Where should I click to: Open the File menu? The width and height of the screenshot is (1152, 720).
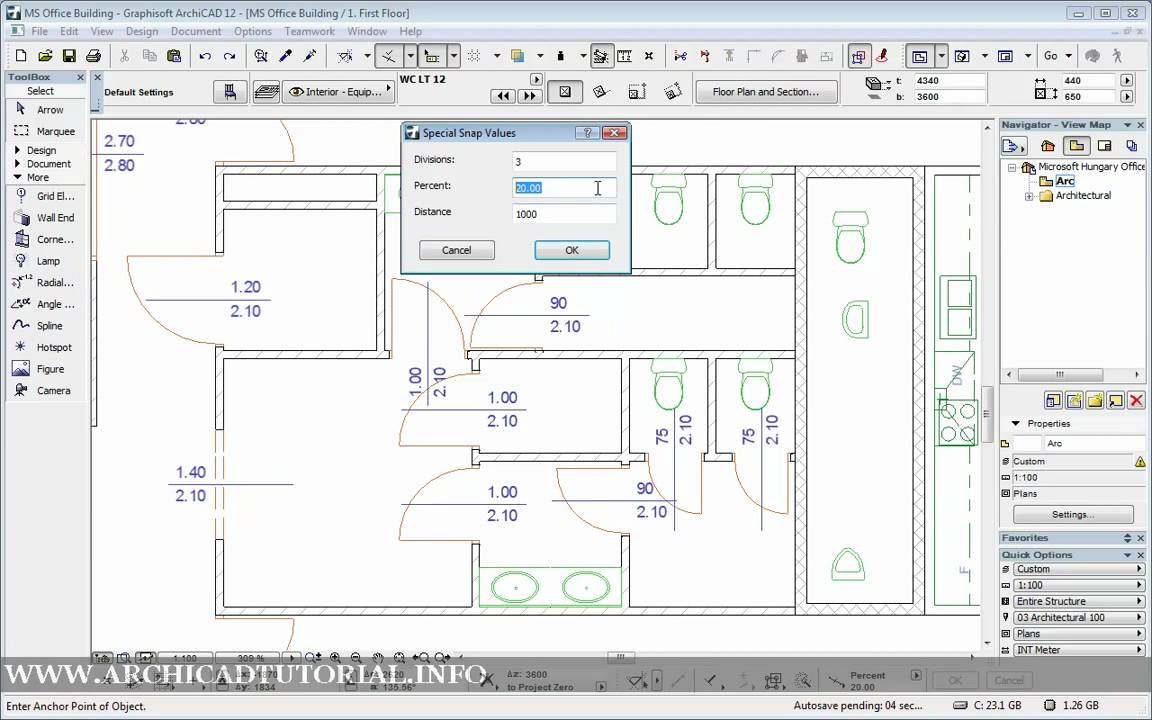[40, 31]
